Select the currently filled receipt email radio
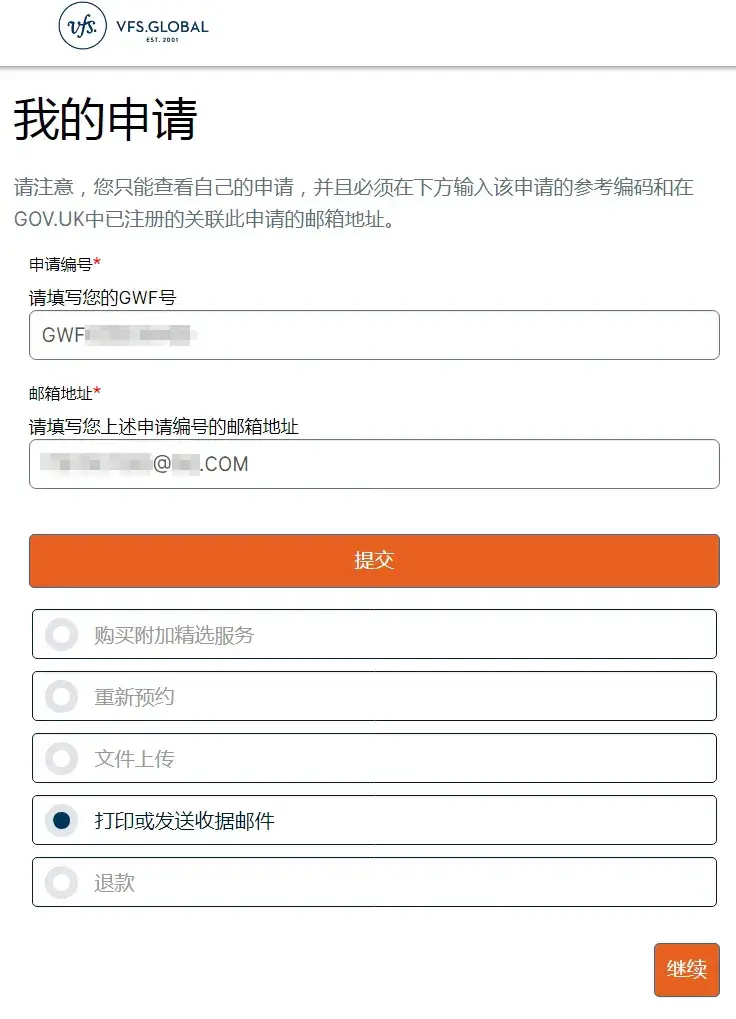736x1019 pixels. [62, 819]
